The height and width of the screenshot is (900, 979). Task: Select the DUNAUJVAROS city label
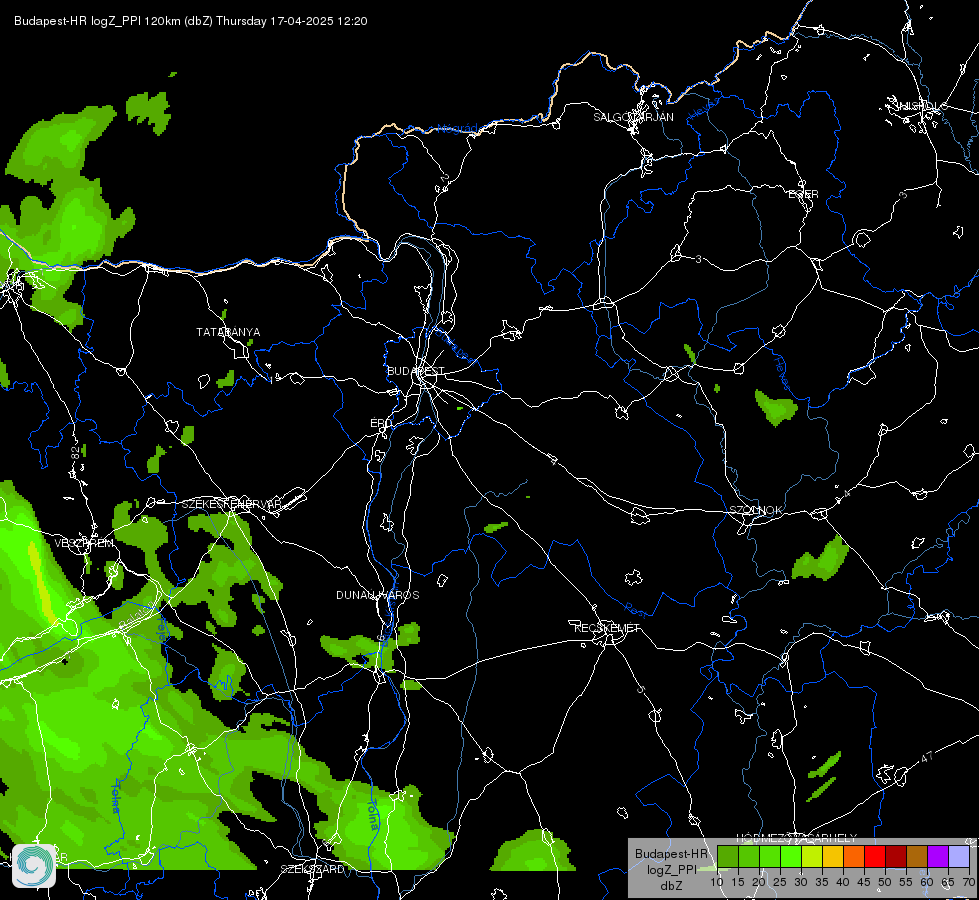378,595
